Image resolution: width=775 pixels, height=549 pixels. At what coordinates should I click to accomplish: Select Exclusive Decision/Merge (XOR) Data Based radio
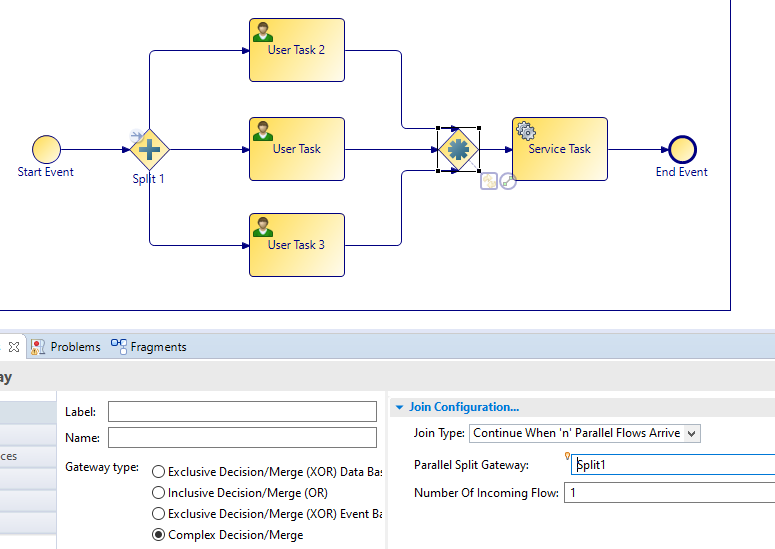click(158, 472)
